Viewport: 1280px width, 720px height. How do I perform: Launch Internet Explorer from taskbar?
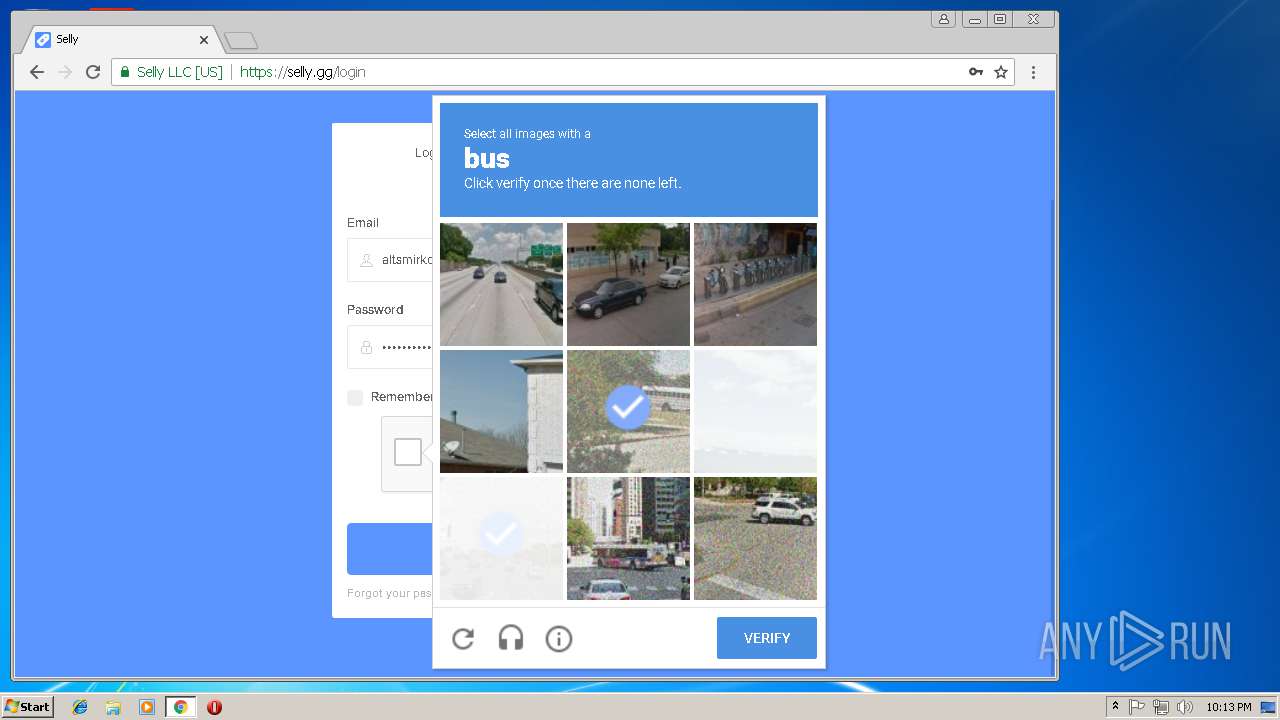pos(80,707)
